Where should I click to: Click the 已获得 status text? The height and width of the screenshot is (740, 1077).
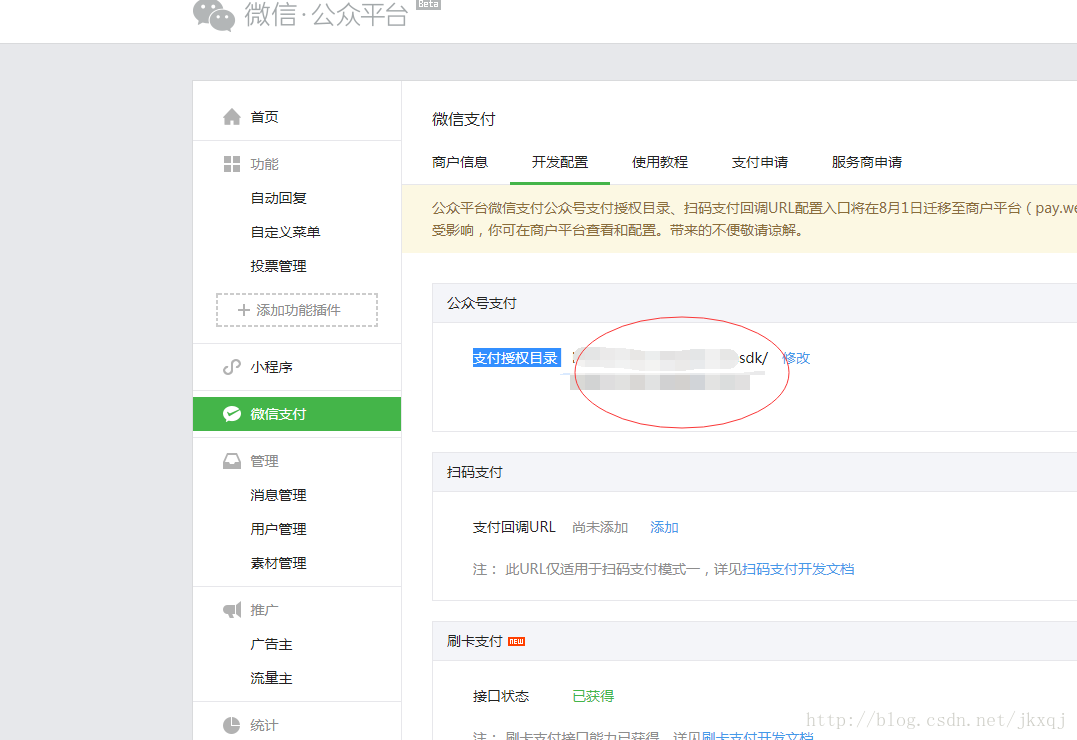pyautogui.click(x=593, y=696)
